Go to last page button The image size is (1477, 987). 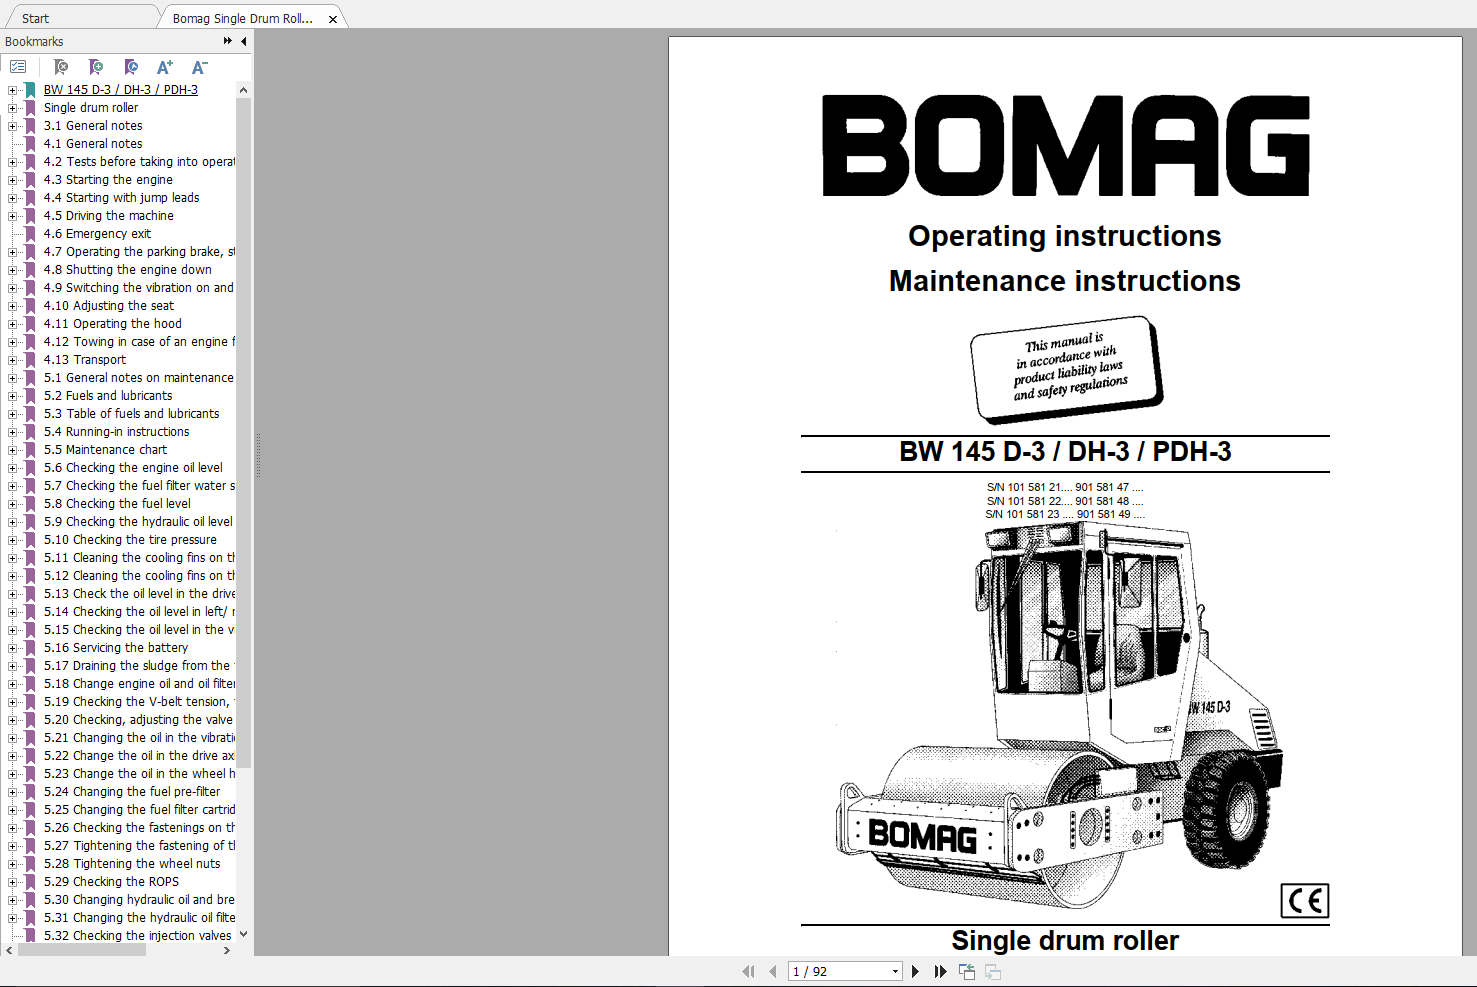[940, 971]
